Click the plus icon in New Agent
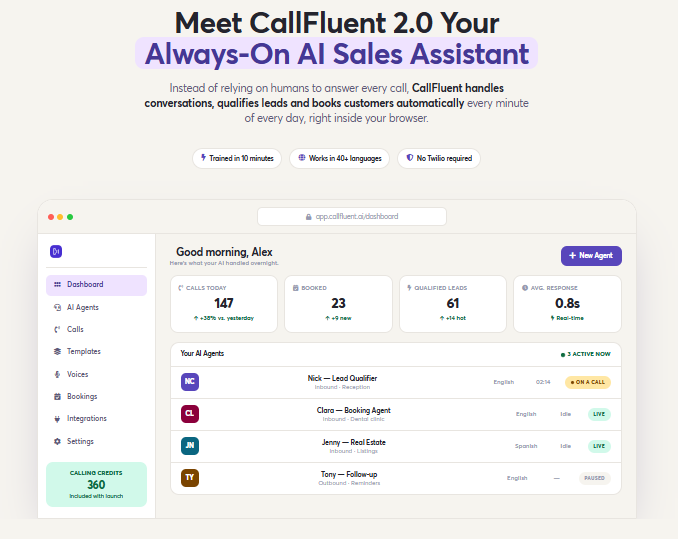Image resolution: width=678 pixels, height=539 pixels. [572, 255]
